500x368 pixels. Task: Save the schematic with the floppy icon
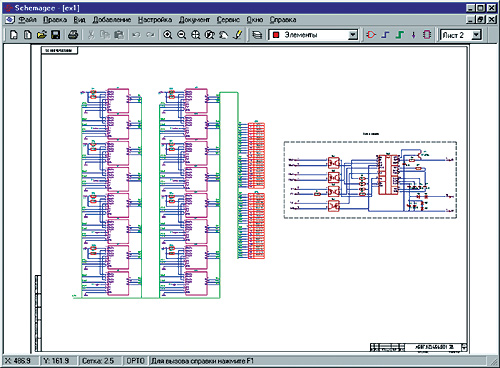point(55,35)
